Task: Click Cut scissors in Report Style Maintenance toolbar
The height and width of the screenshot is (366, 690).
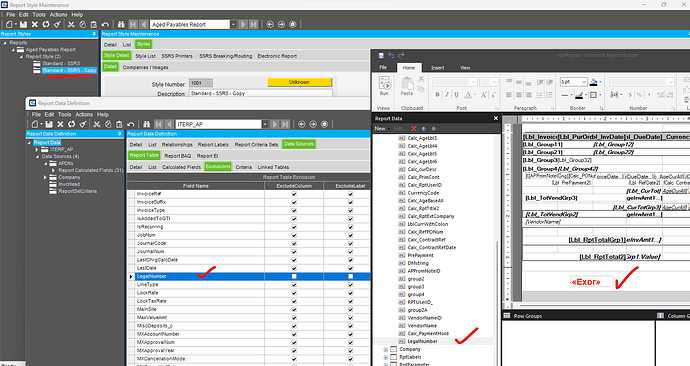Action: [x=71, y=24]
